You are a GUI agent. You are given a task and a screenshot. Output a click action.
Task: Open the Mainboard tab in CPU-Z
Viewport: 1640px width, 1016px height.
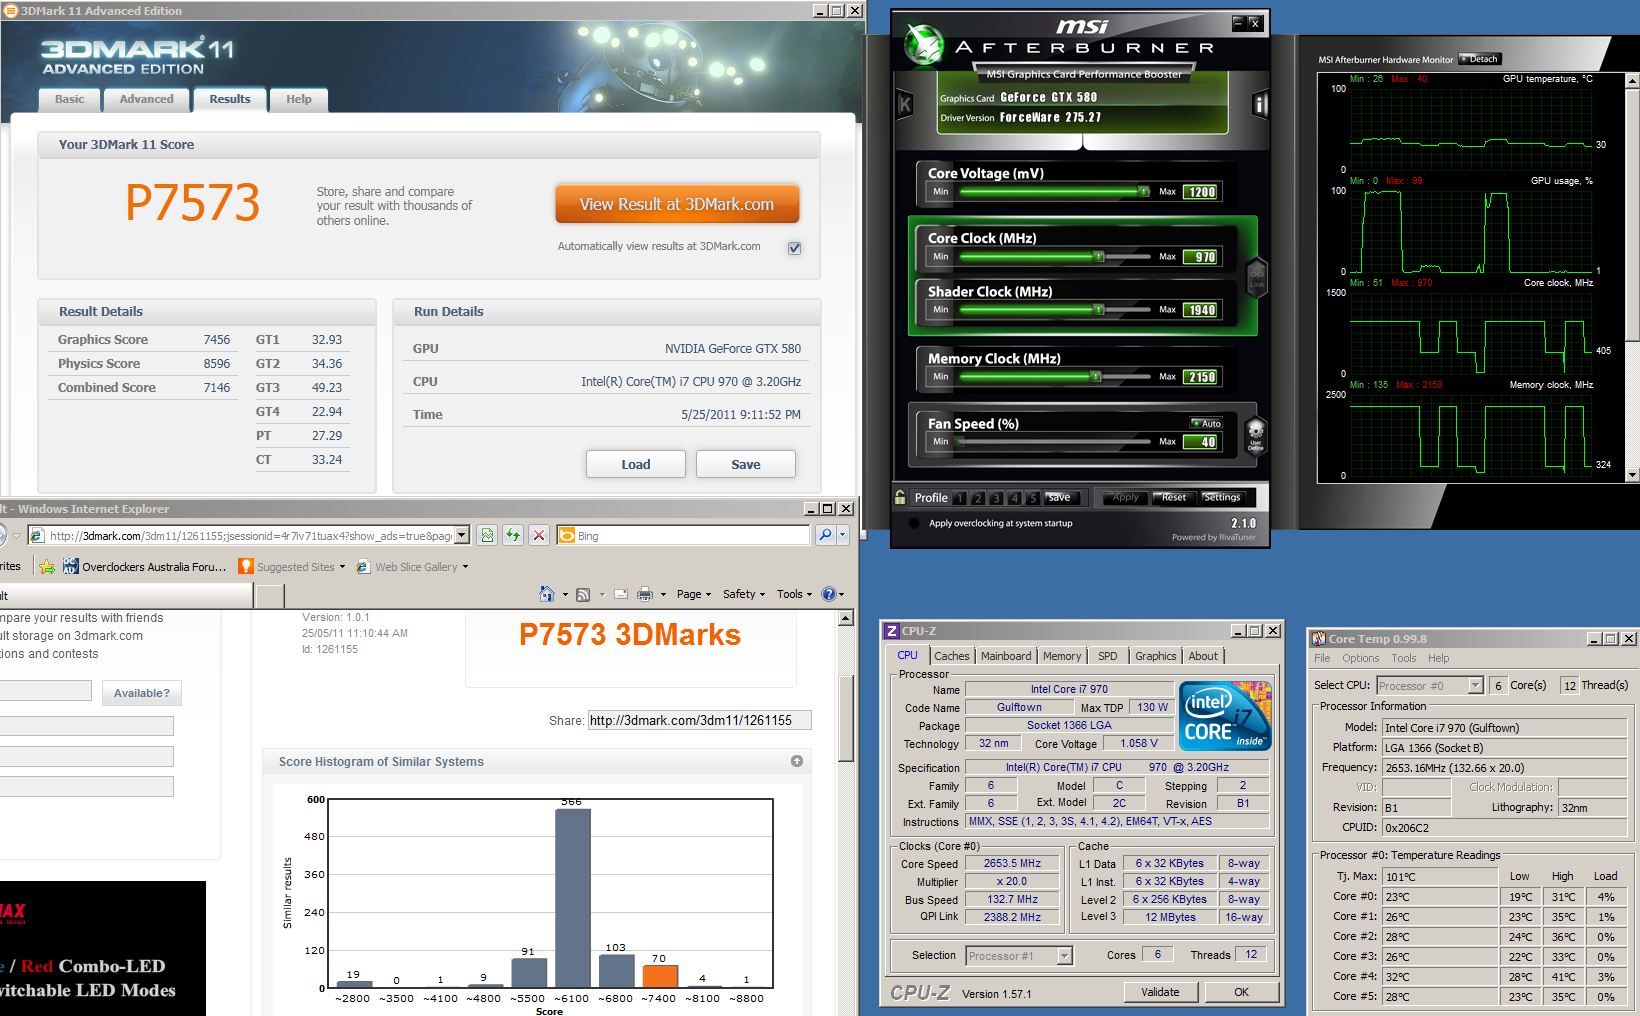click(1006, 656)
